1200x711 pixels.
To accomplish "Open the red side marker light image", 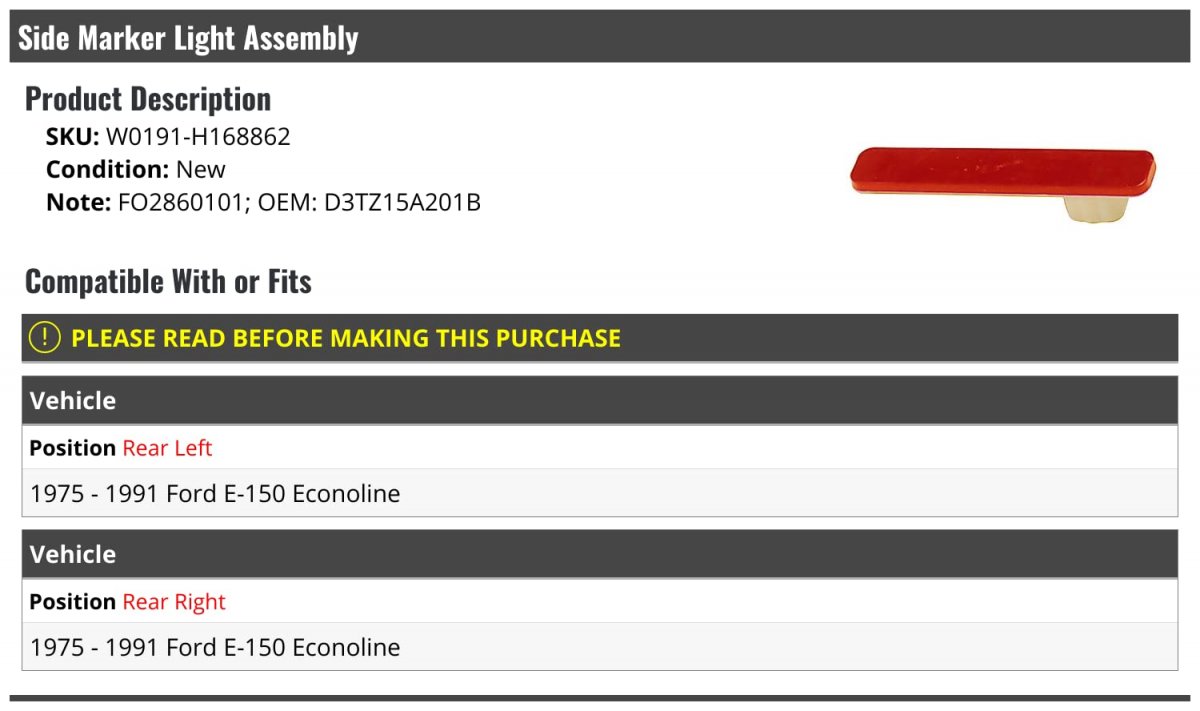I will (x=1003, y=182).
